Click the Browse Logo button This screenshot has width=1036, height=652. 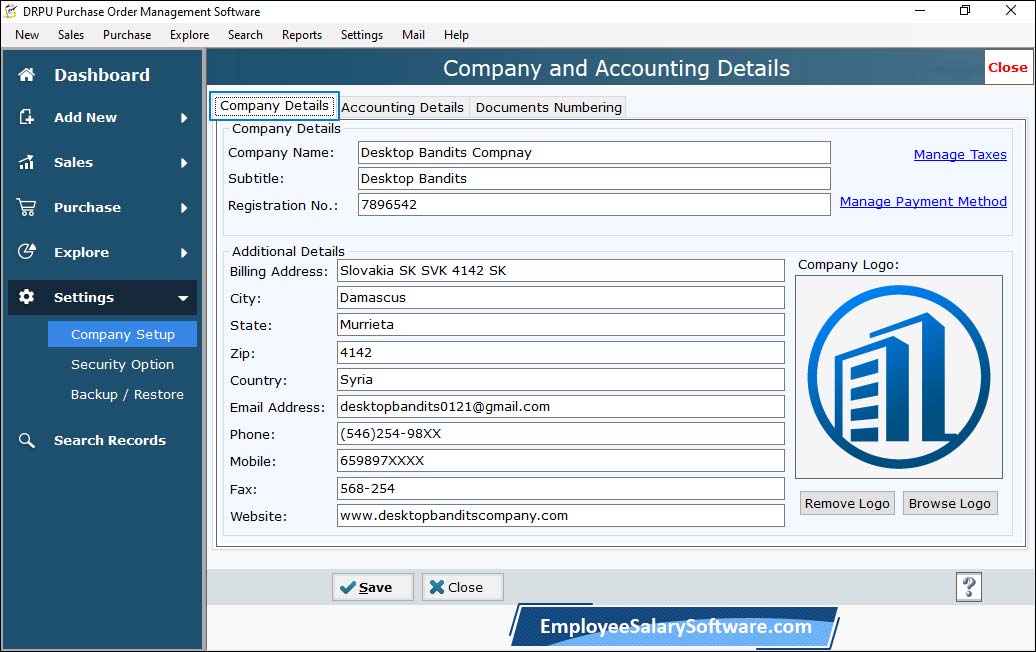pos(949,503)
